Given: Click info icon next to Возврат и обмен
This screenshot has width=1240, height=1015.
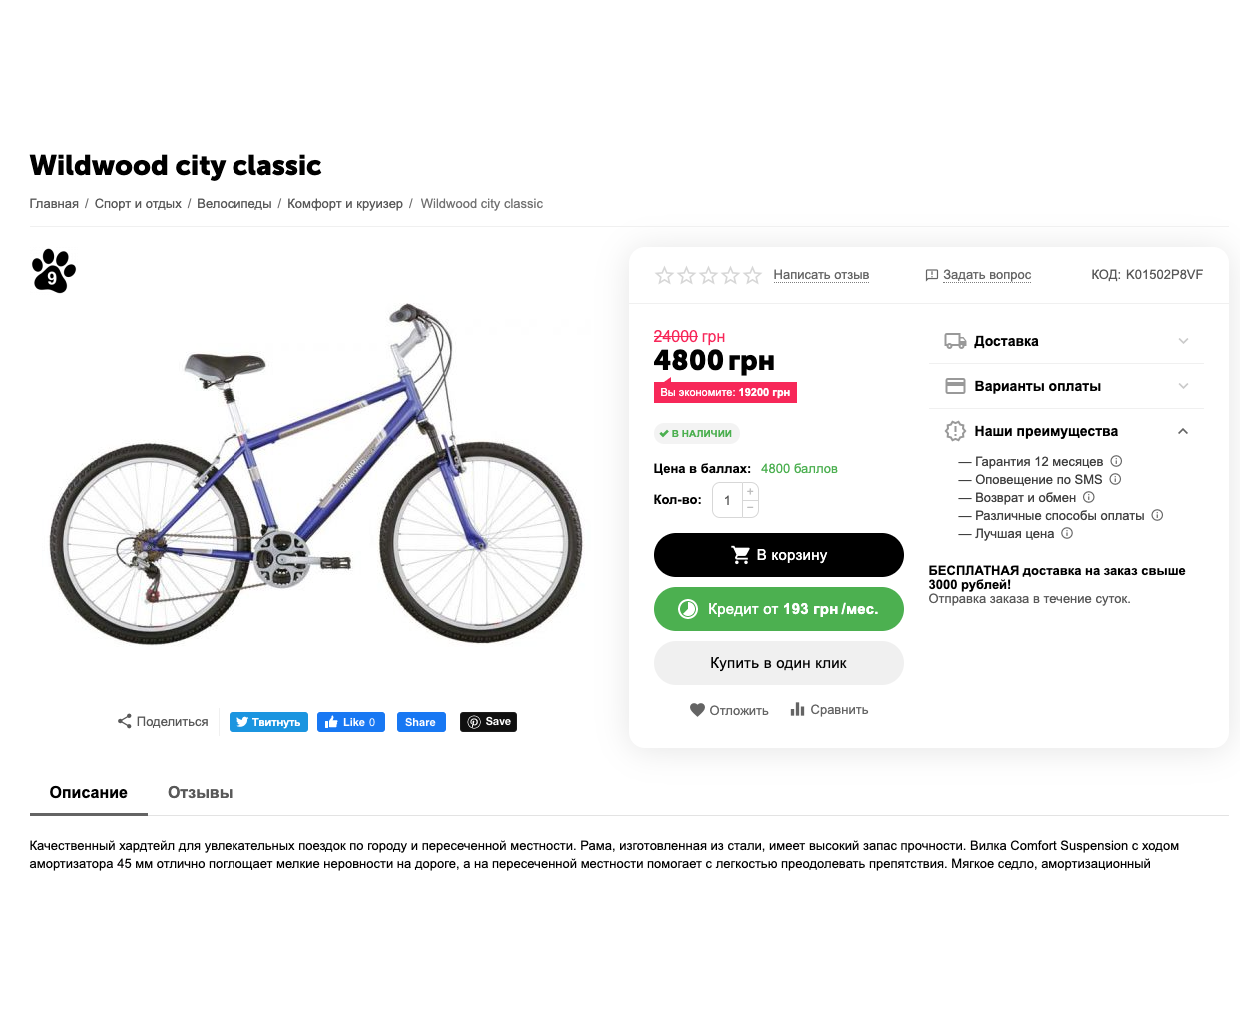Looking at the screenshot, I should pos(1089,497).
